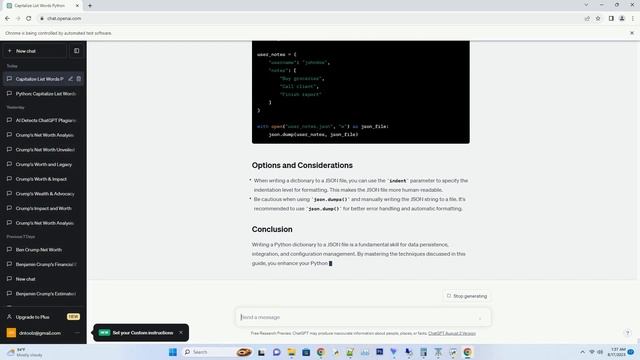This screenshot has height=360, width=640.
Task: Bookmark this page with the star icon
Action: click(598, 18)
